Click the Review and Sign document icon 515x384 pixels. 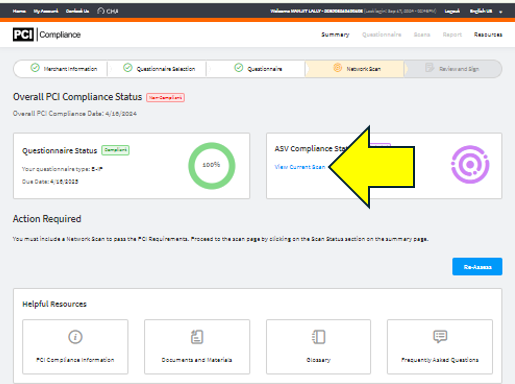pos(430,68)
